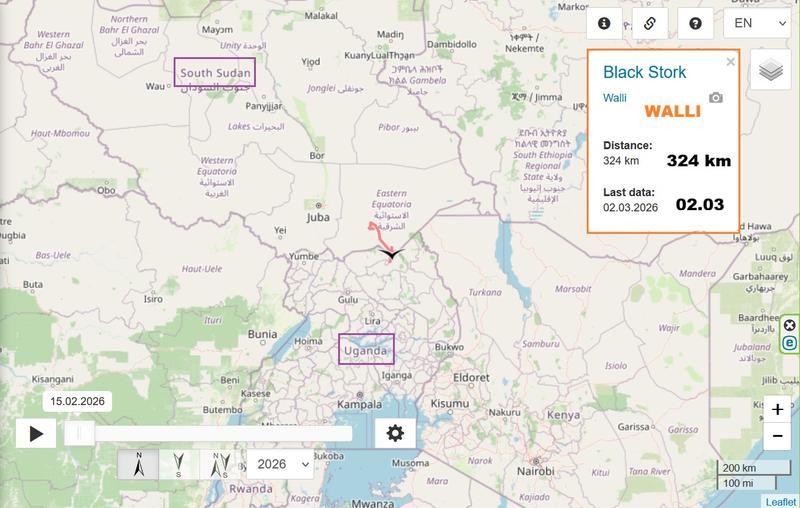This screenshot has width=800, height=508.
Task: Click the Yumbe town label
Action: (304, 257)
